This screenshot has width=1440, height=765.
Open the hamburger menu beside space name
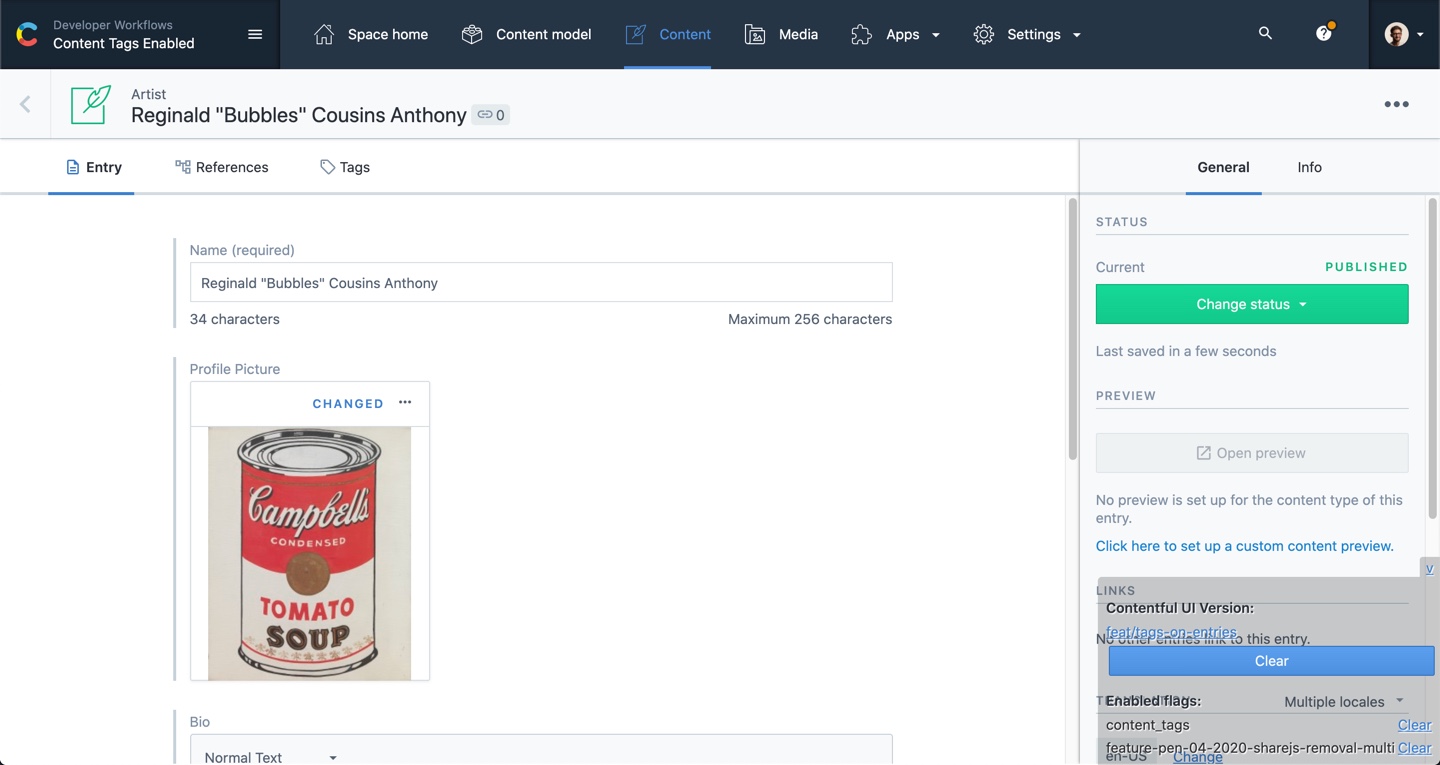(x=254, y=33)
